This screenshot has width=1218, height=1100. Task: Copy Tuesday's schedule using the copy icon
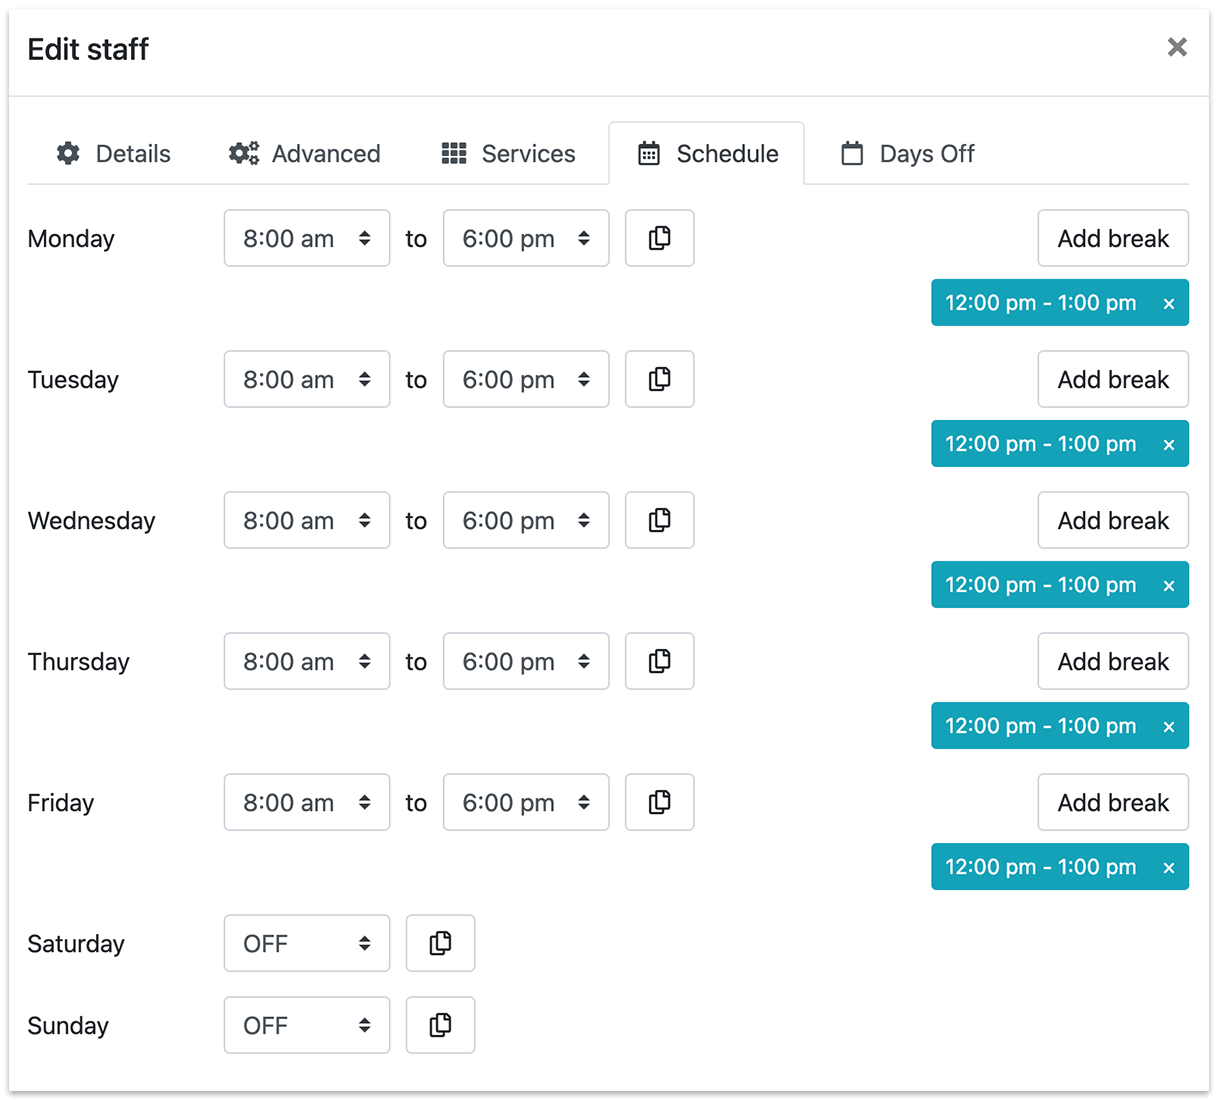(660, 379)
